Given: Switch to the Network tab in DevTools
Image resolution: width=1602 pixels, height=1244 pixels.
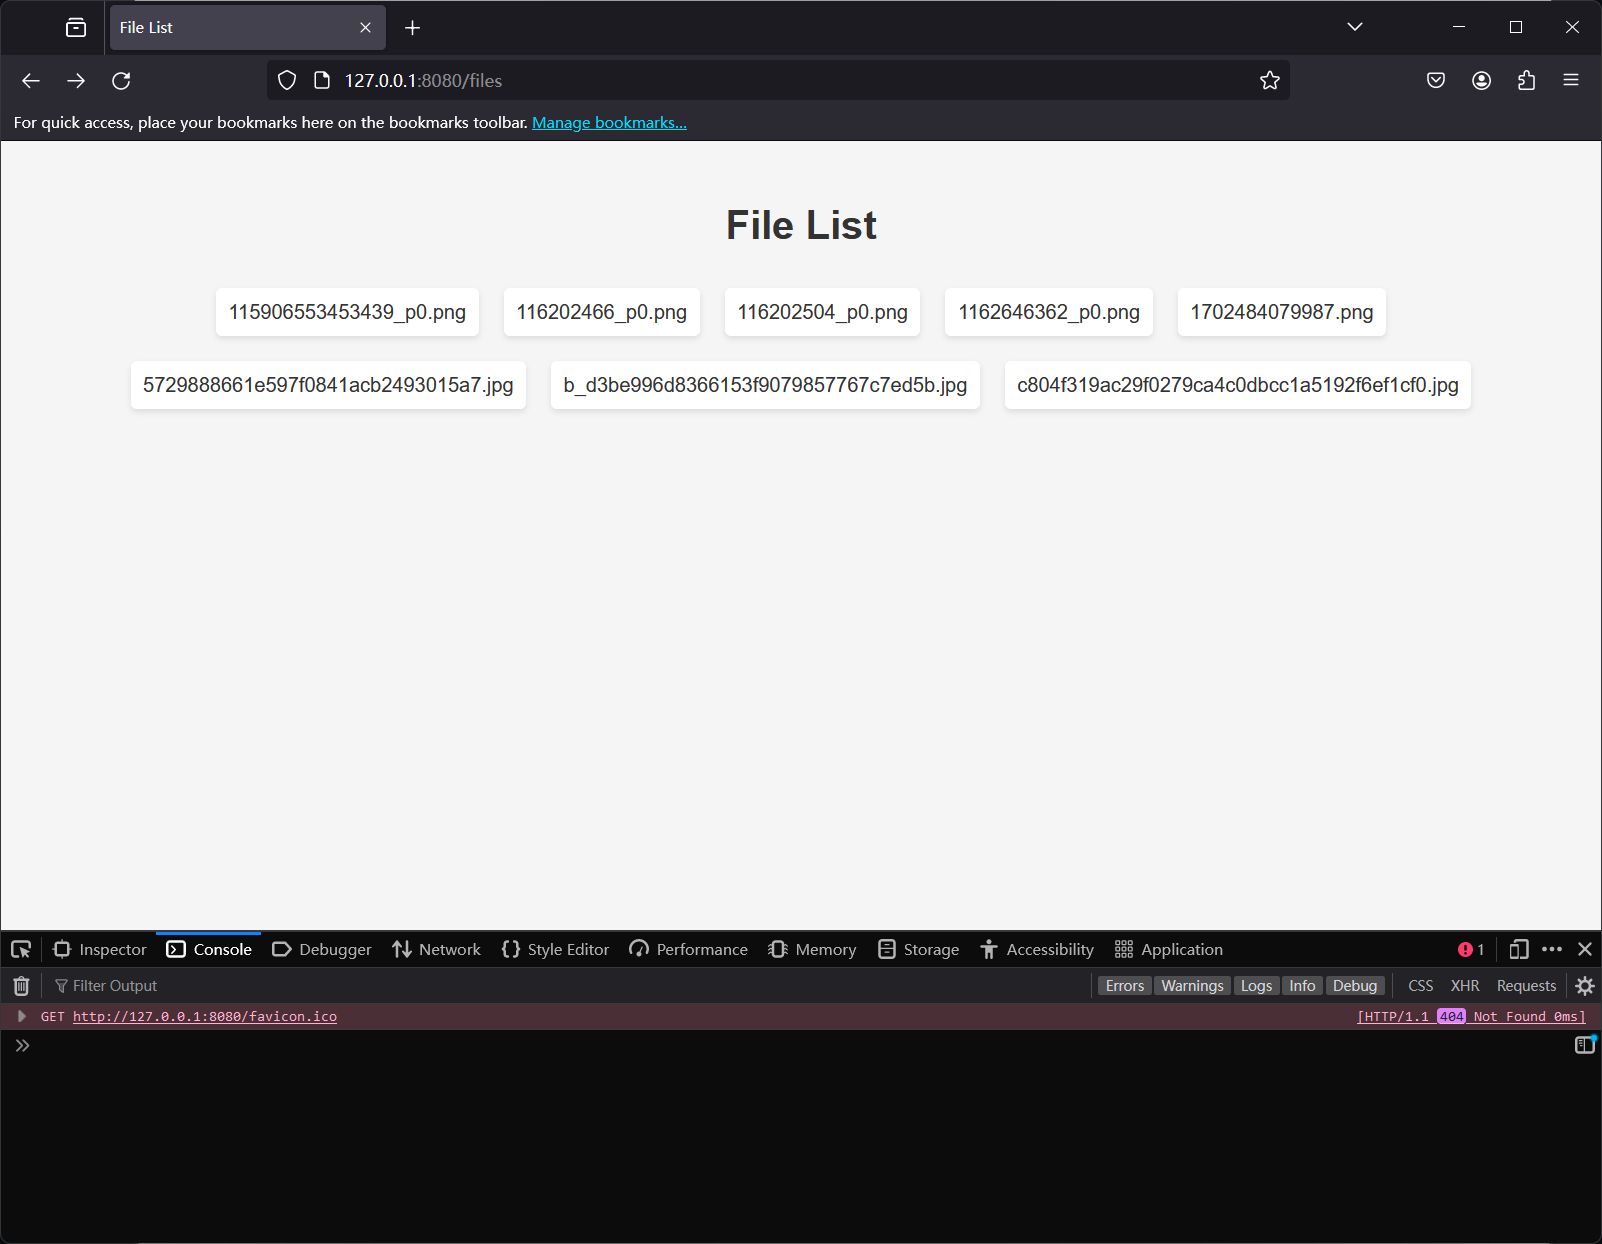Looking at the screenshot, I should pos(437,949).
